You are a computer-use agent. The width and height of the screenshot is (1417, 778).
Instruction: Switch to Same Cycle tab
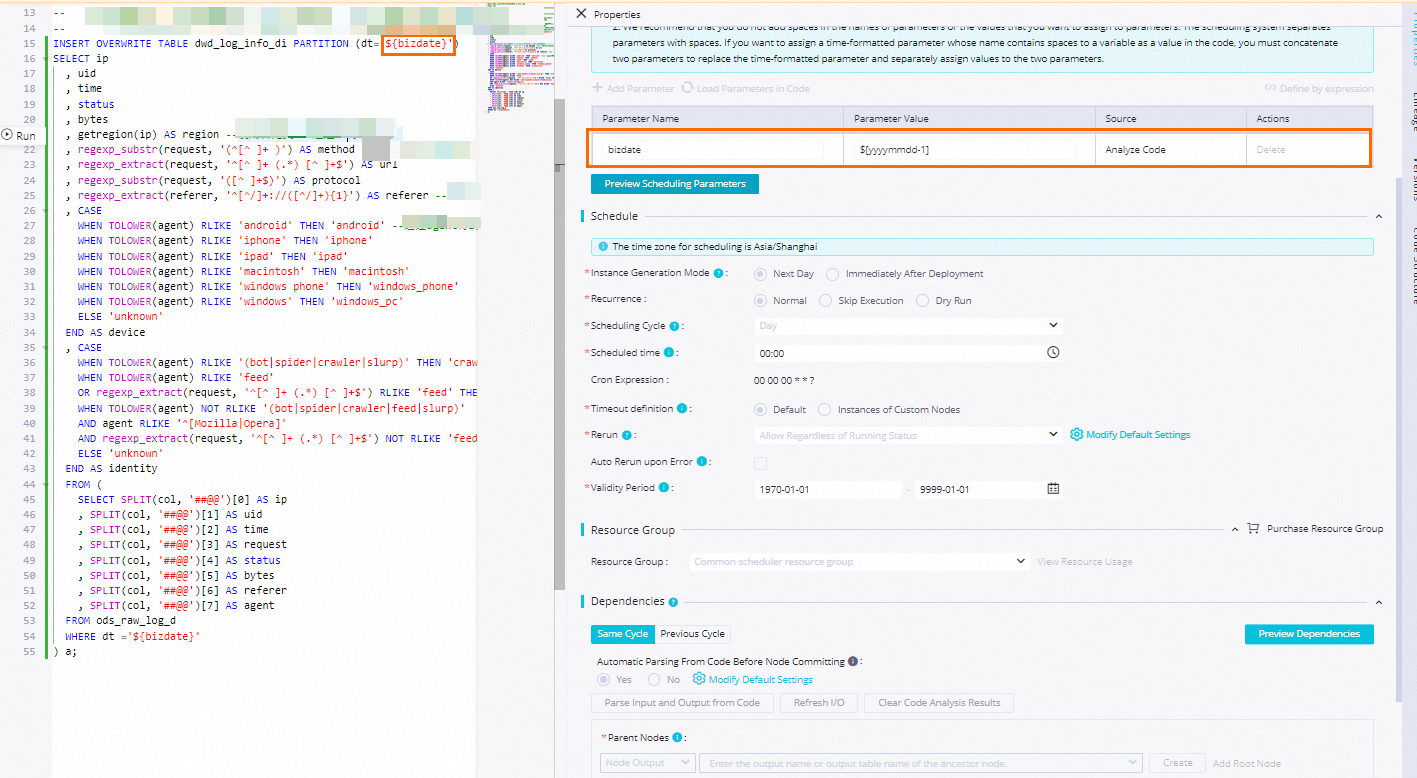(x=623, y=634)
